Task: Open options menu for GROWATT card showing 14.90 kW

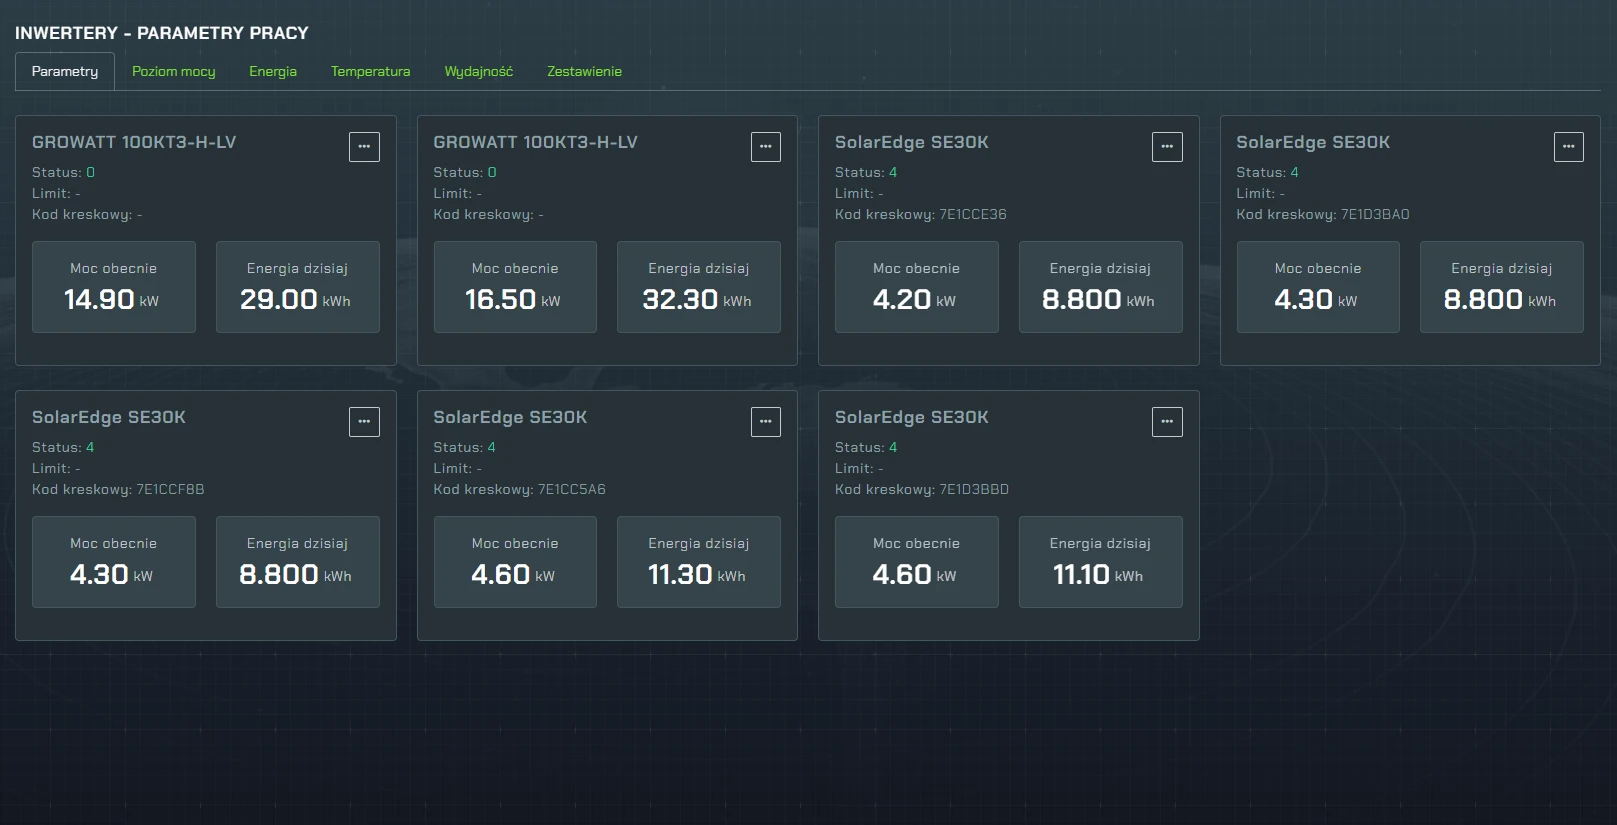Action: 364,147
